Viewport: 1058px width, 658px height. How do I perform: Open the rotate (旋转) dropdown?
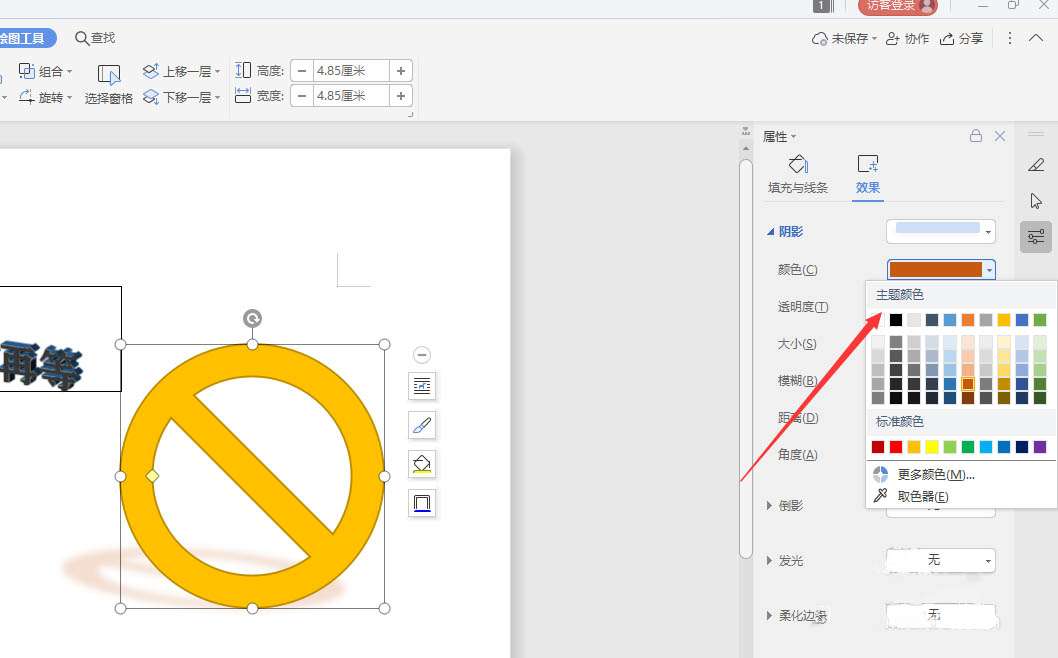pyautogui.click(x=45, y=97)
